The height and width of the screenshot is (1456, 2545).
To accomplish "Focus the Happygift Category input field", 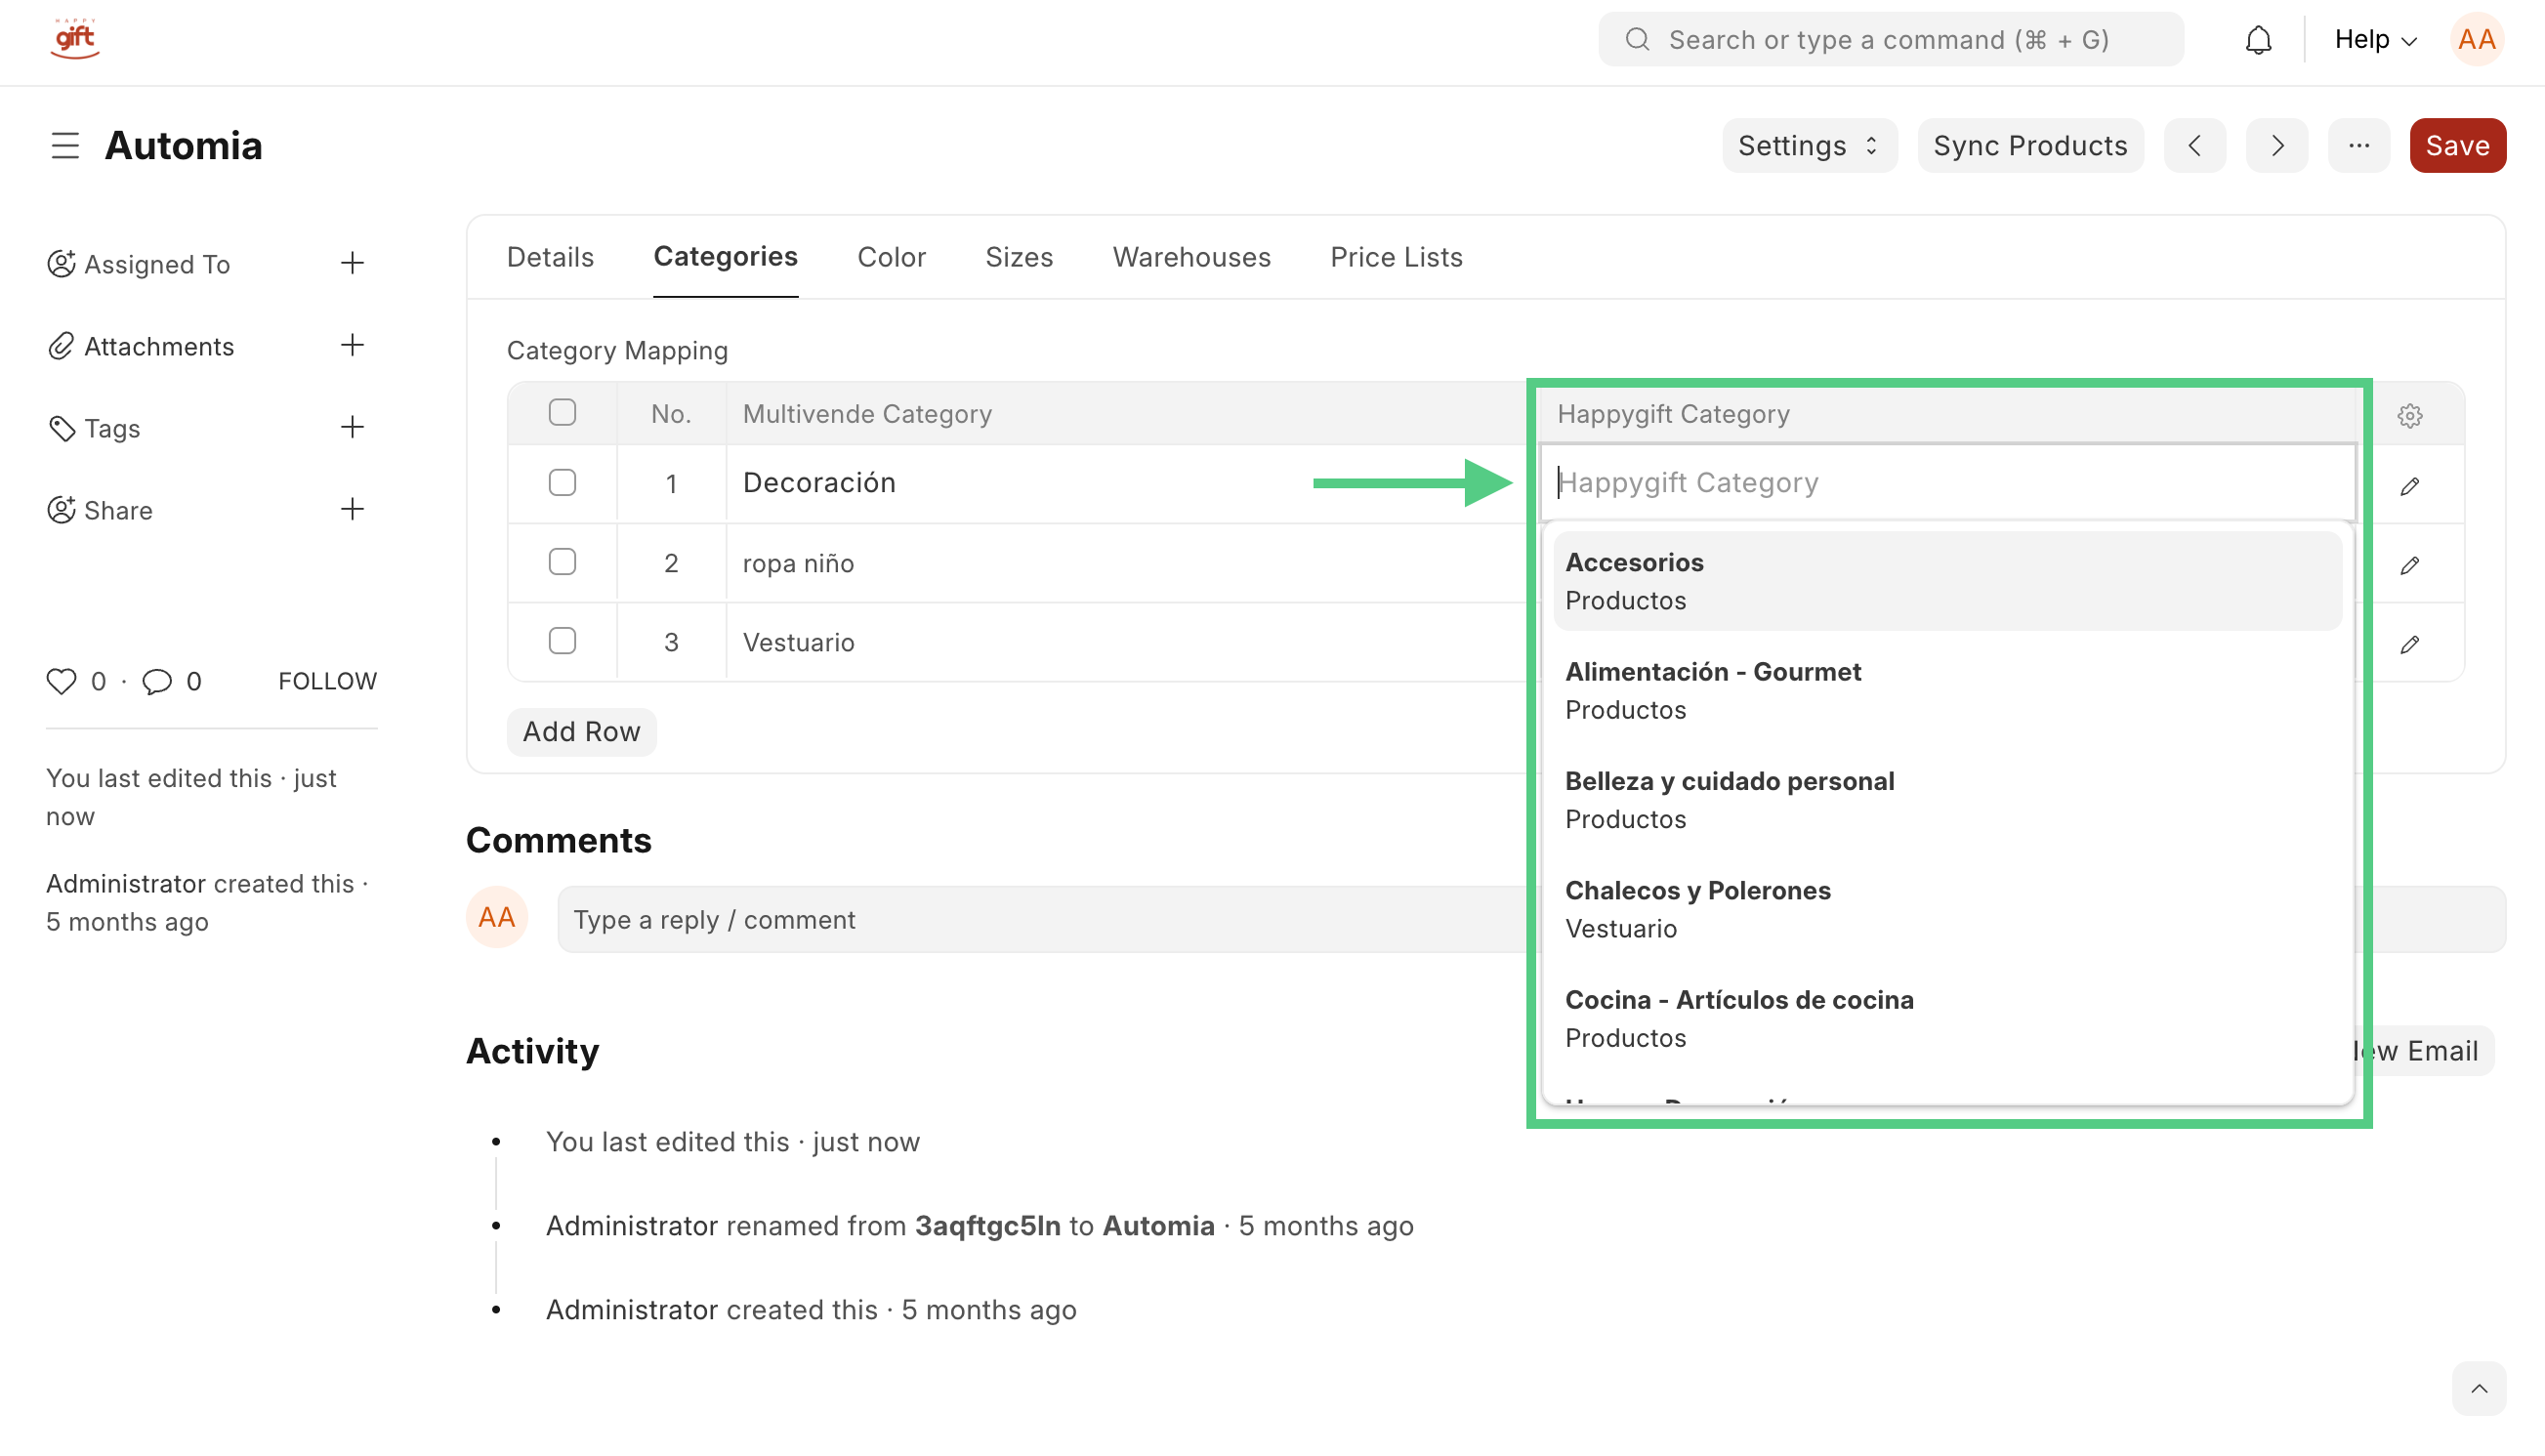I will tap(1947, 483).
